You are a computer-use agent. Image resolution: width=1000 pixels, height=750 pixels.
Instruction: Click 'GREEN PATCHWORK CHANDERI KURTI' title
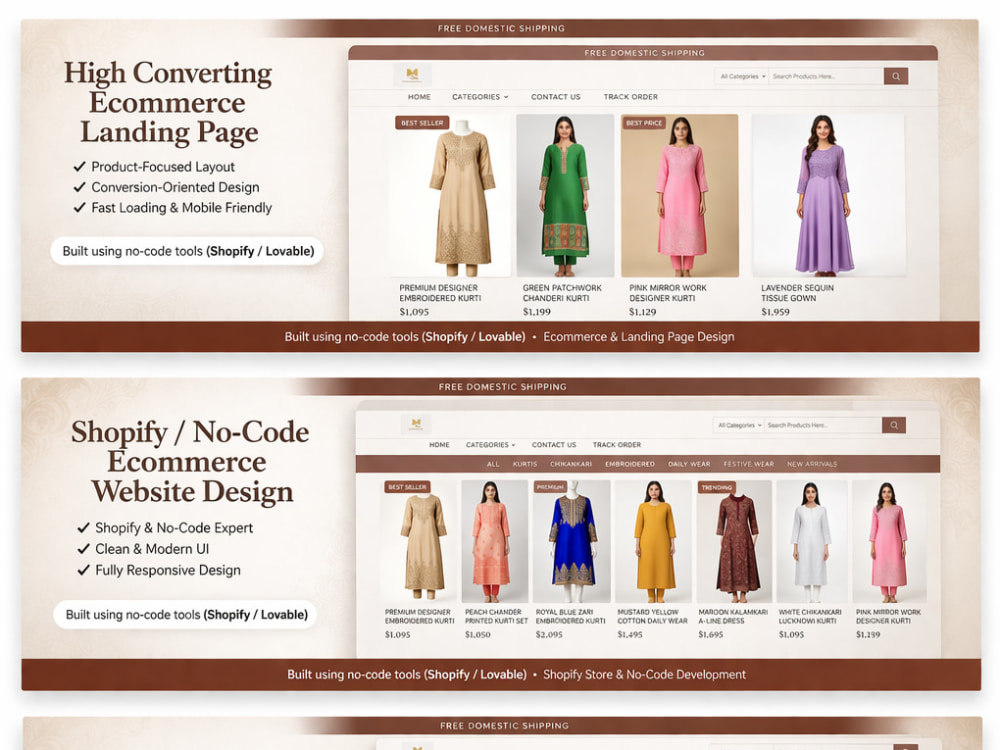pos(562,293)
